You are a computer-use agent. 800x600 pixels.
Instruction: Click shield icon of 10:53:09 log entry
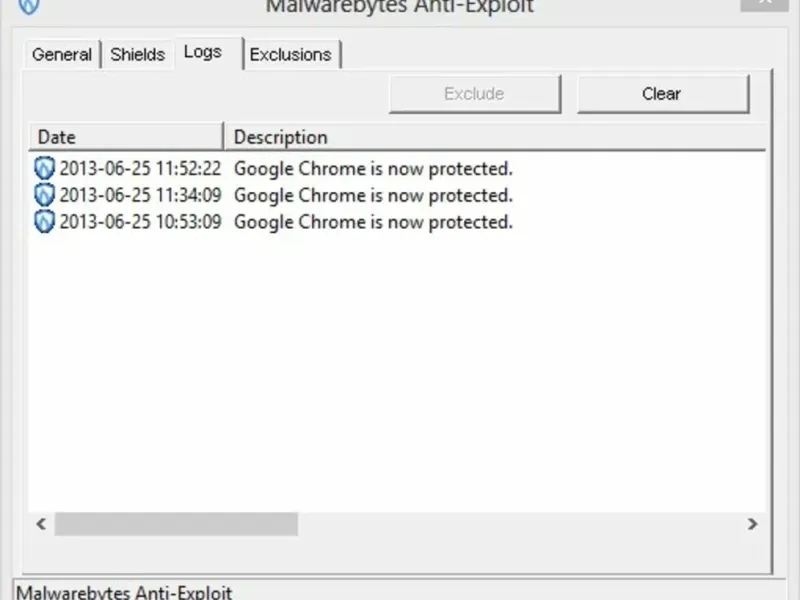(x=44, y=221)
